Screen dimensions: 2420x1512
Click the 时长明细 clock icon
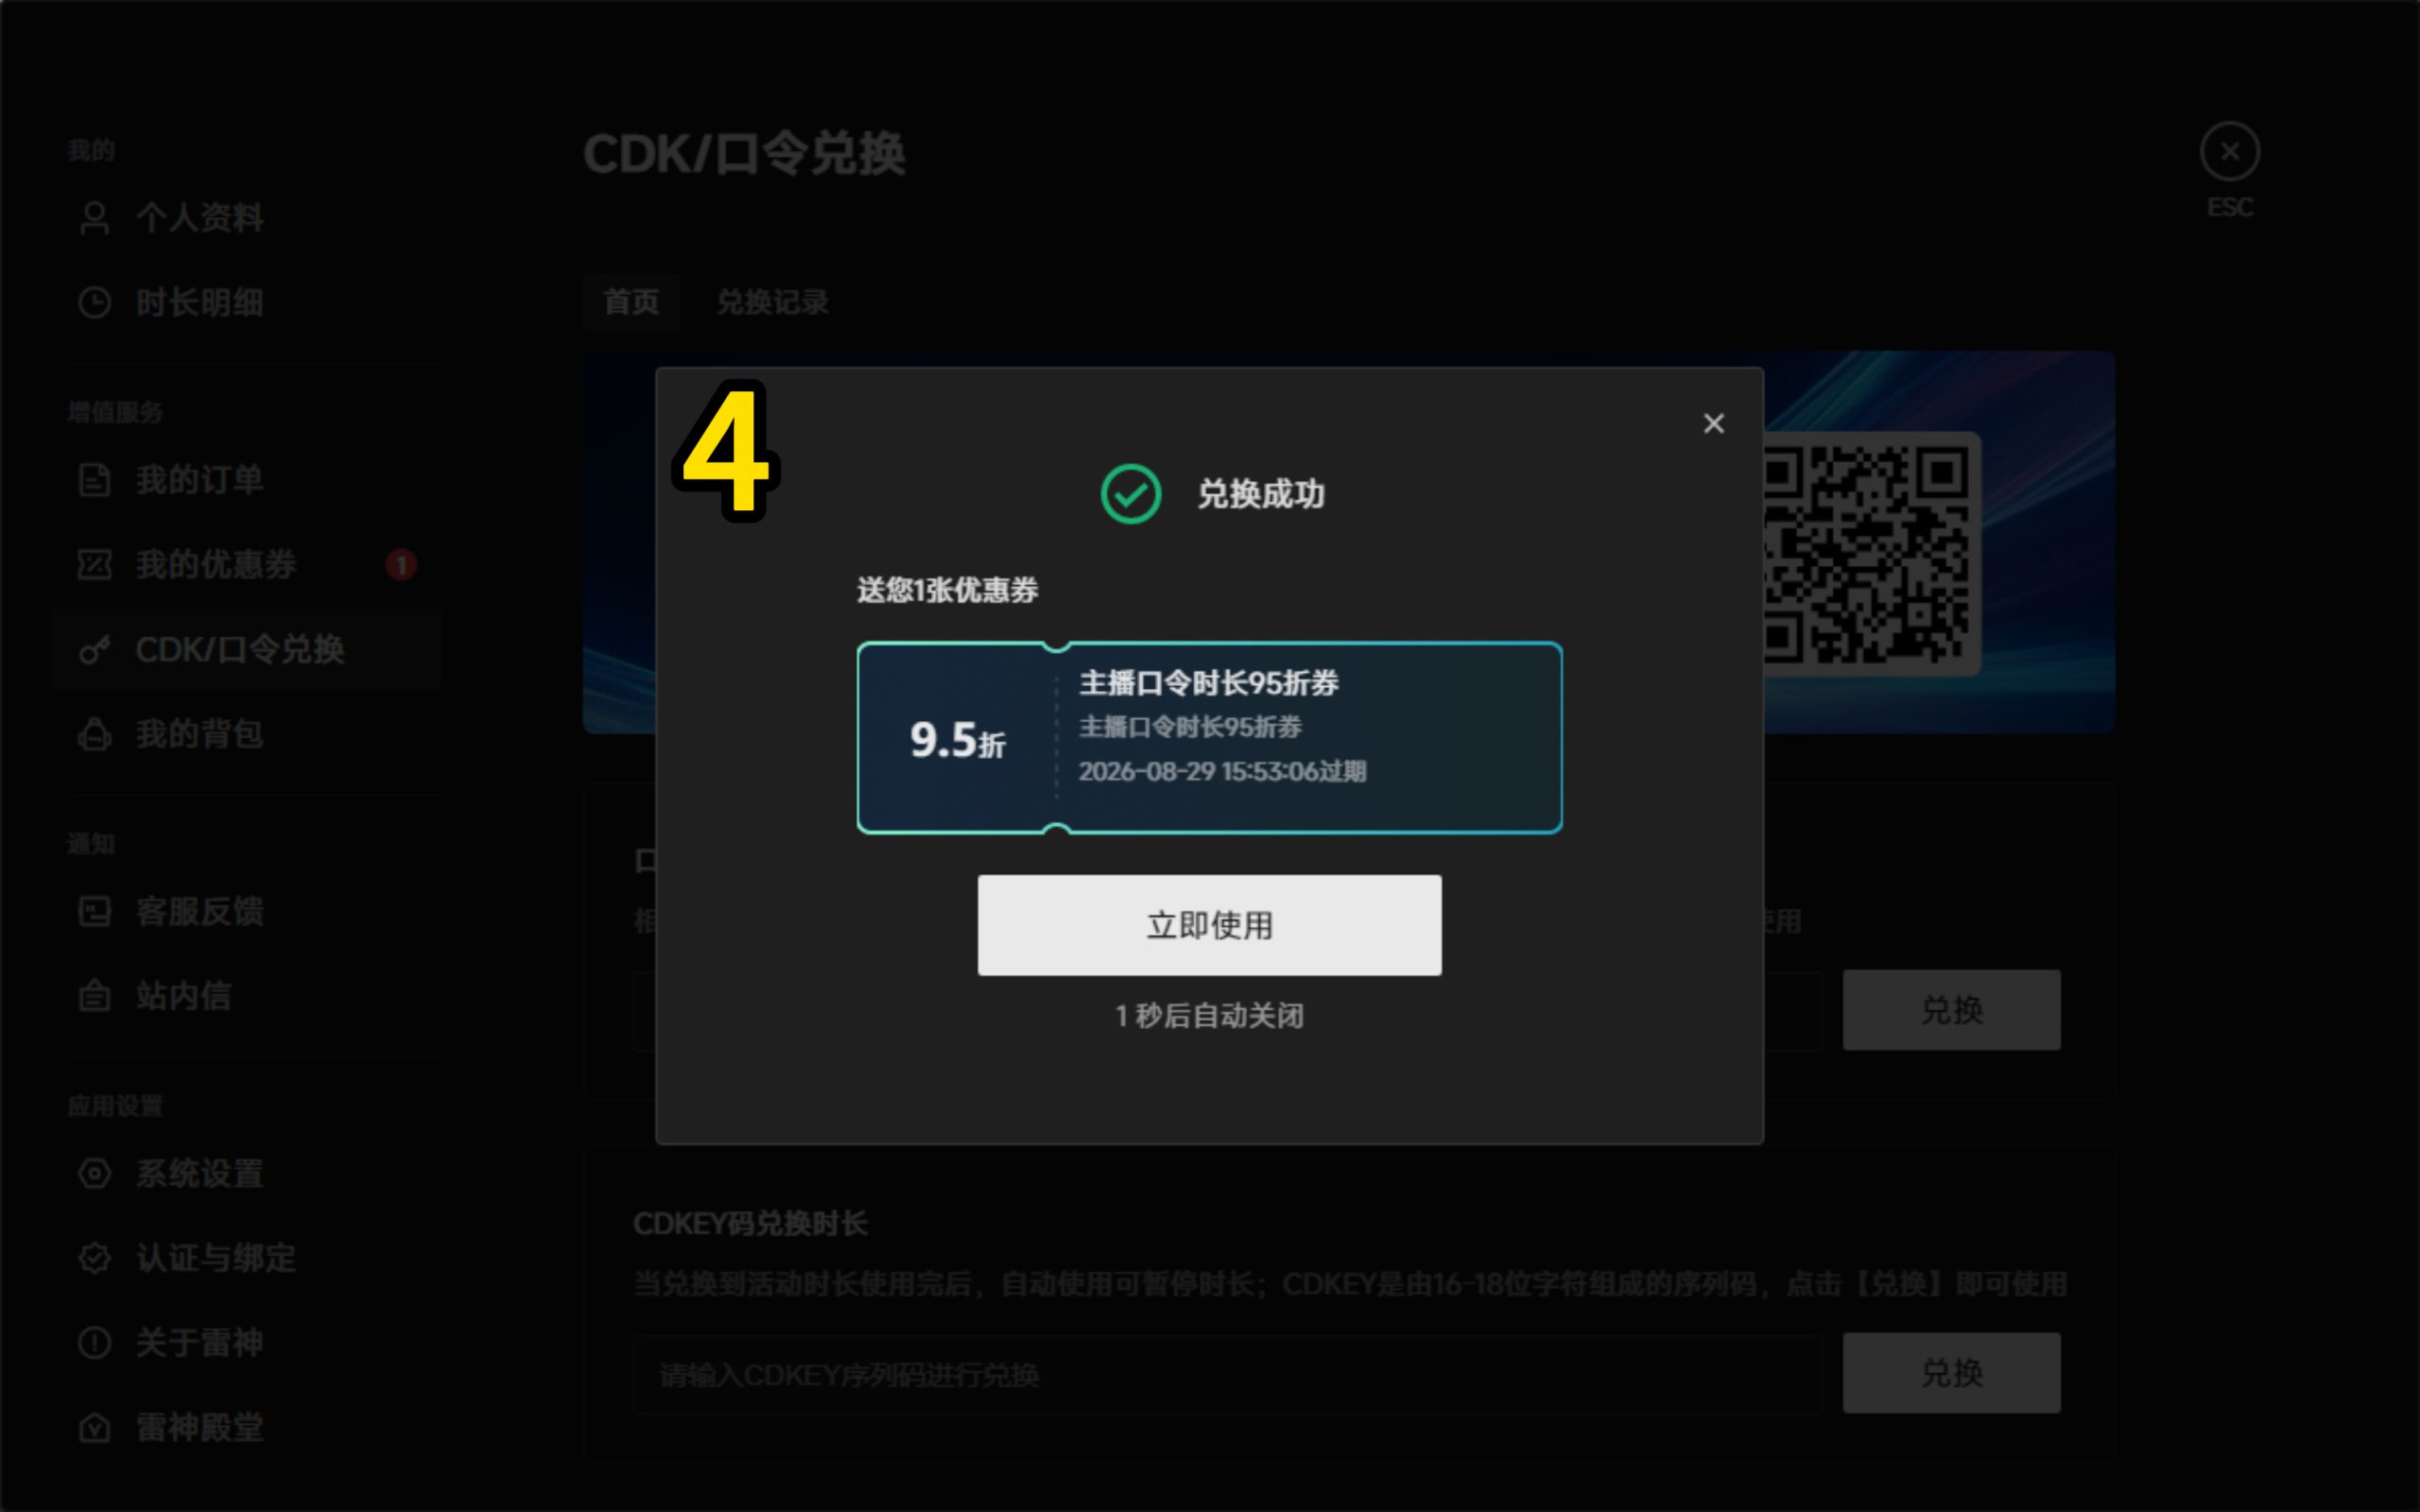[x=95, y=303]
